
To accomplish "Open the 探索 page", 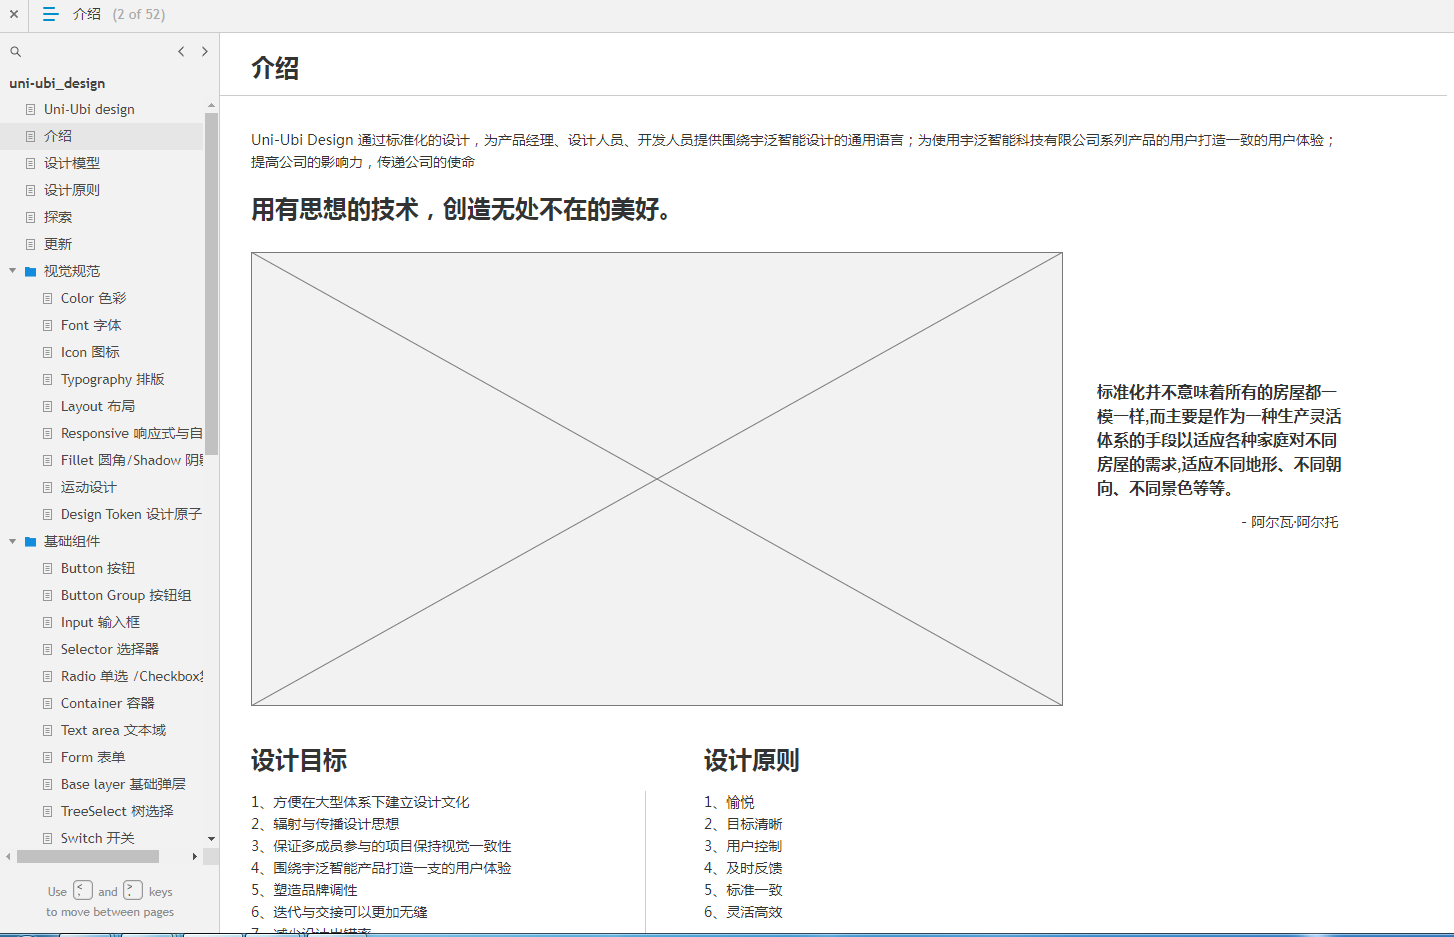I will coord(58,217).
